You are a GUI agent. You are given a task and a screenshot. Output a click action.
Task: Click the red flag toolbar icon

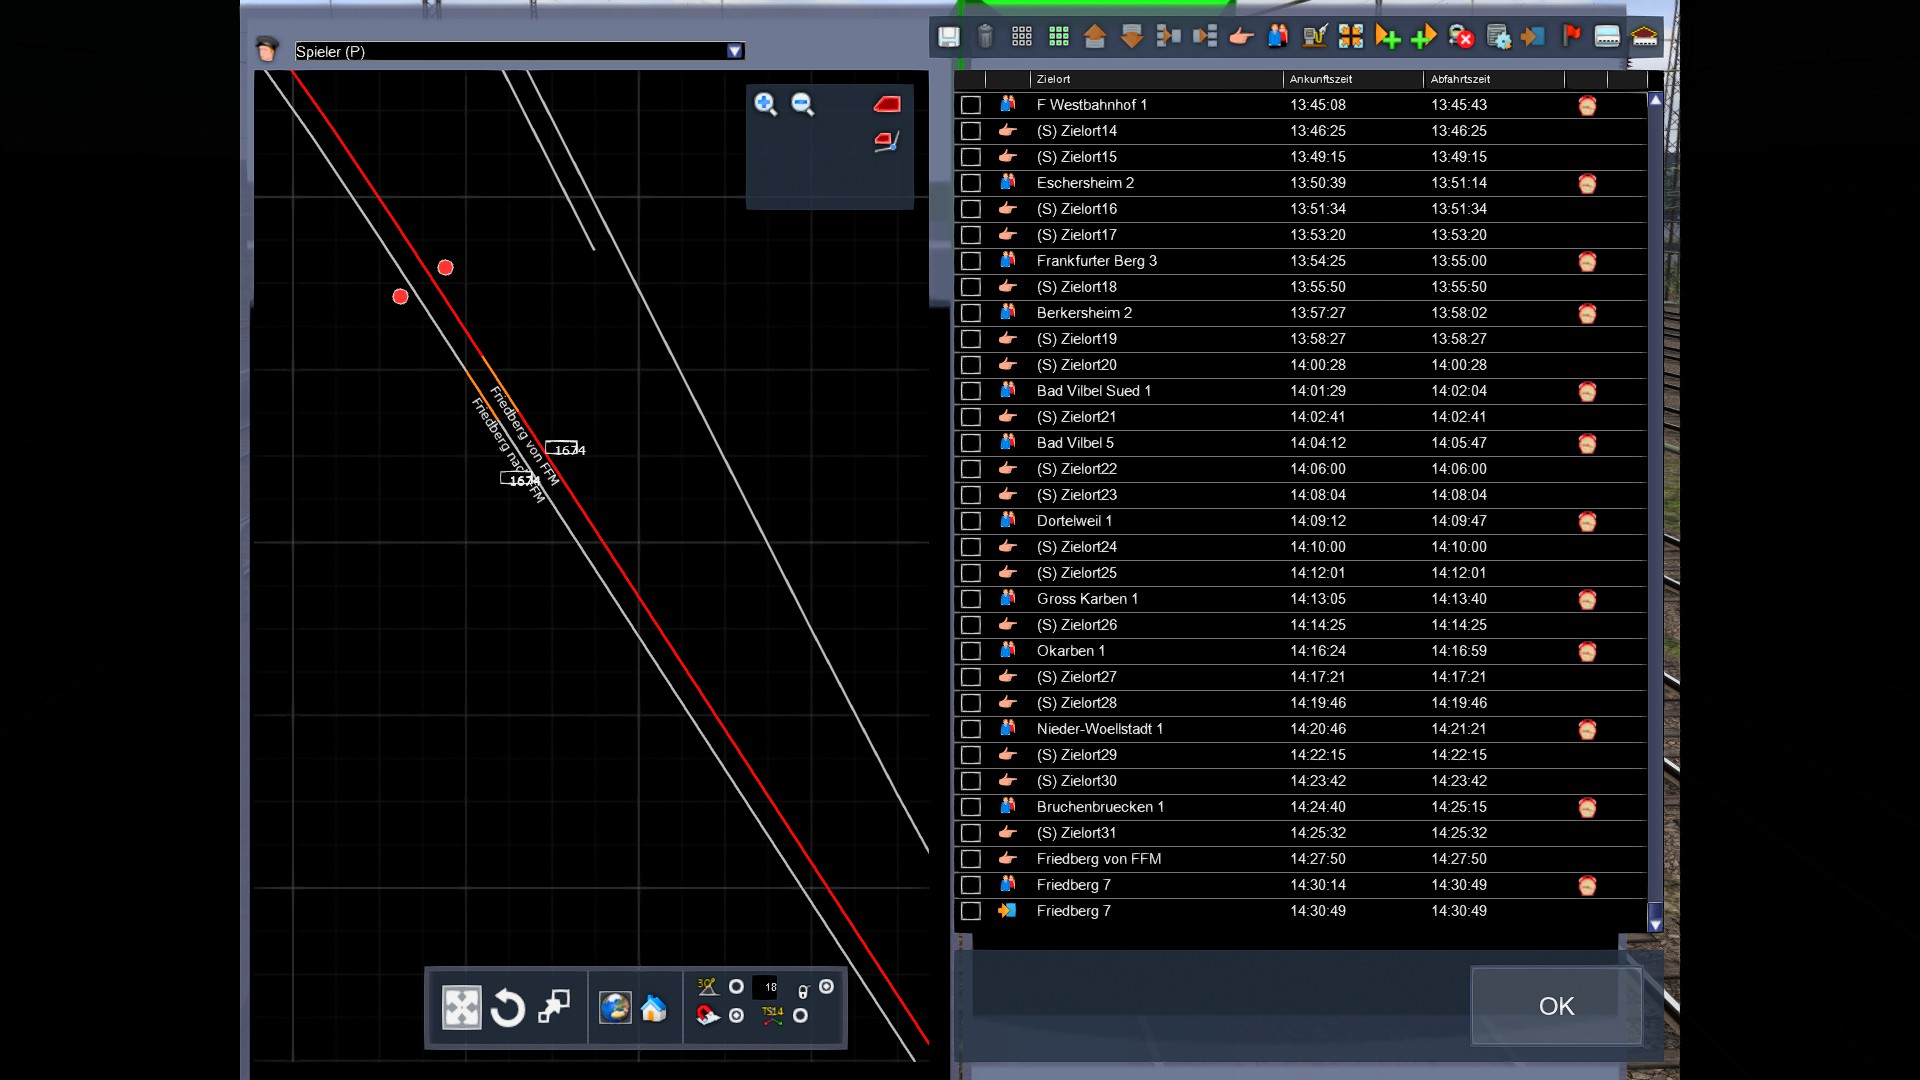click(1571, 37)
